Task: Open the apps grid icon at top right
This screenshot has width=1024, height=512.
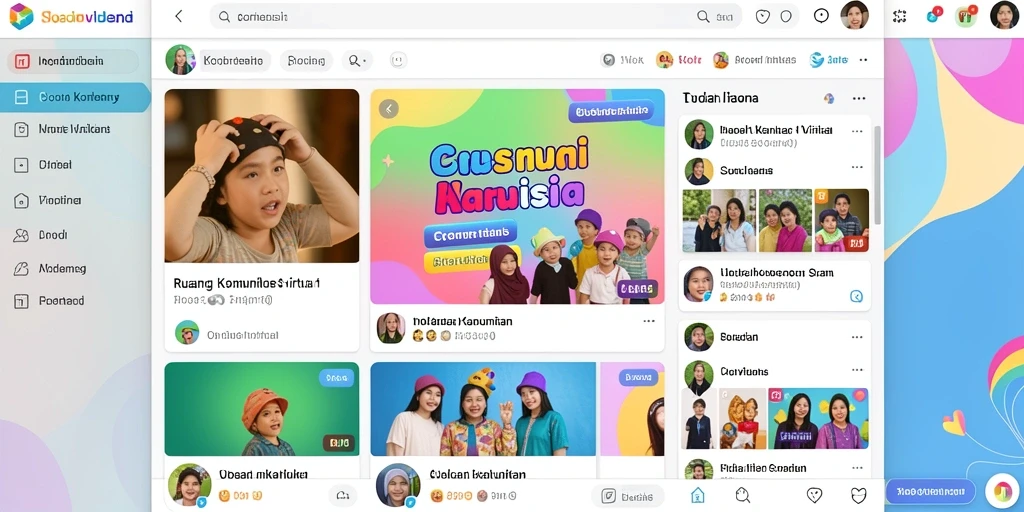Action: 900,16
